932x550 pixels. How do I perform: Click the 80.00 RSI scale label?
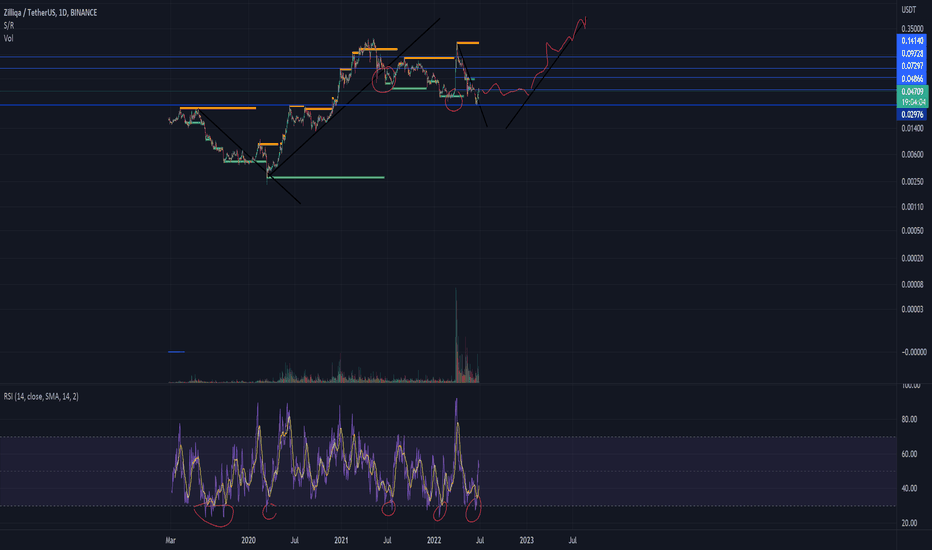[909, 419]
